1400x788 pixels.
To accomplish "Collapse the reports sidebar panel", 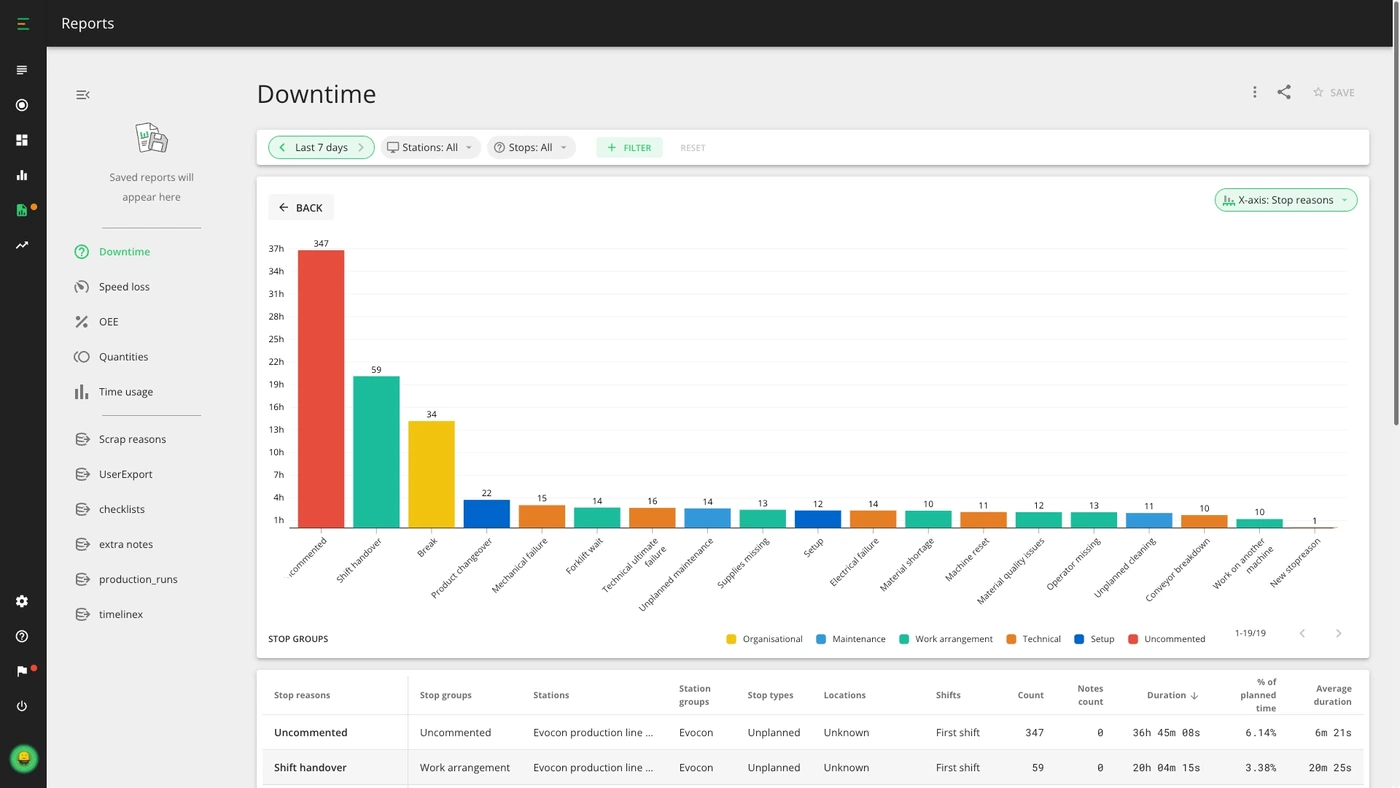I will tap(83, 95).
